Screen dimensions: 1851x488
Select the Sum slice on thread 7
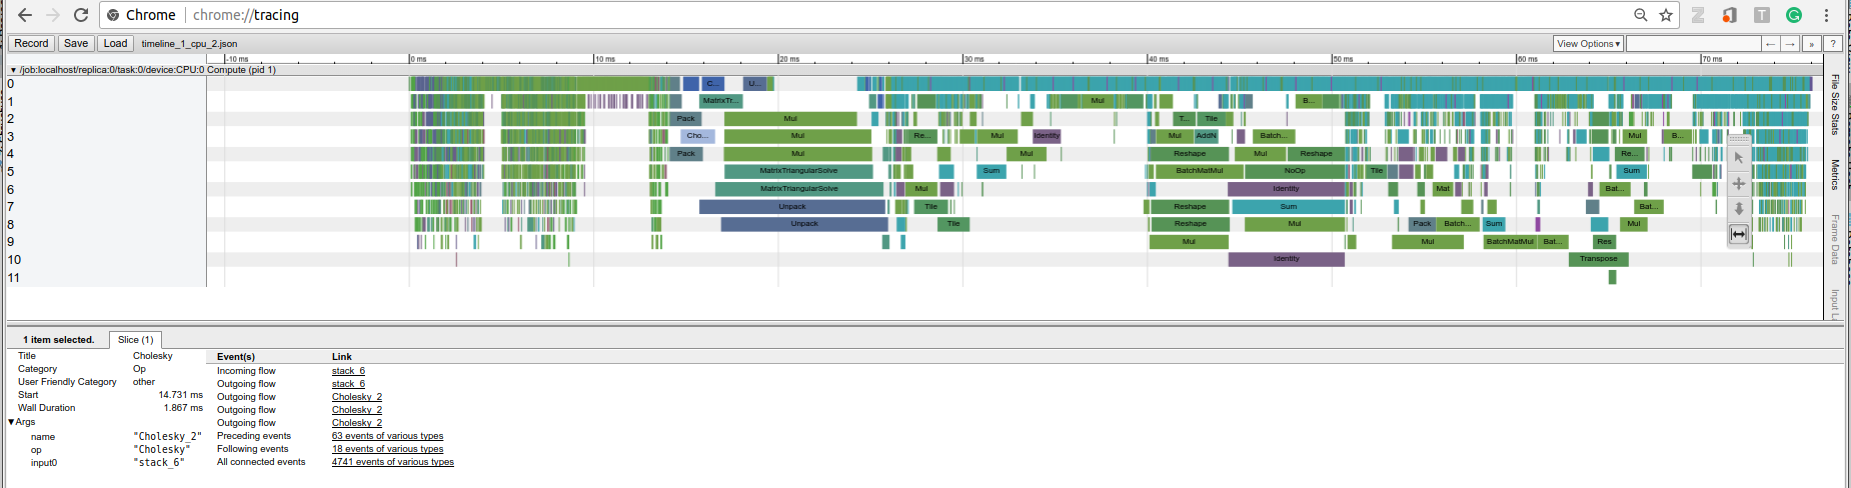[1288, 207]
